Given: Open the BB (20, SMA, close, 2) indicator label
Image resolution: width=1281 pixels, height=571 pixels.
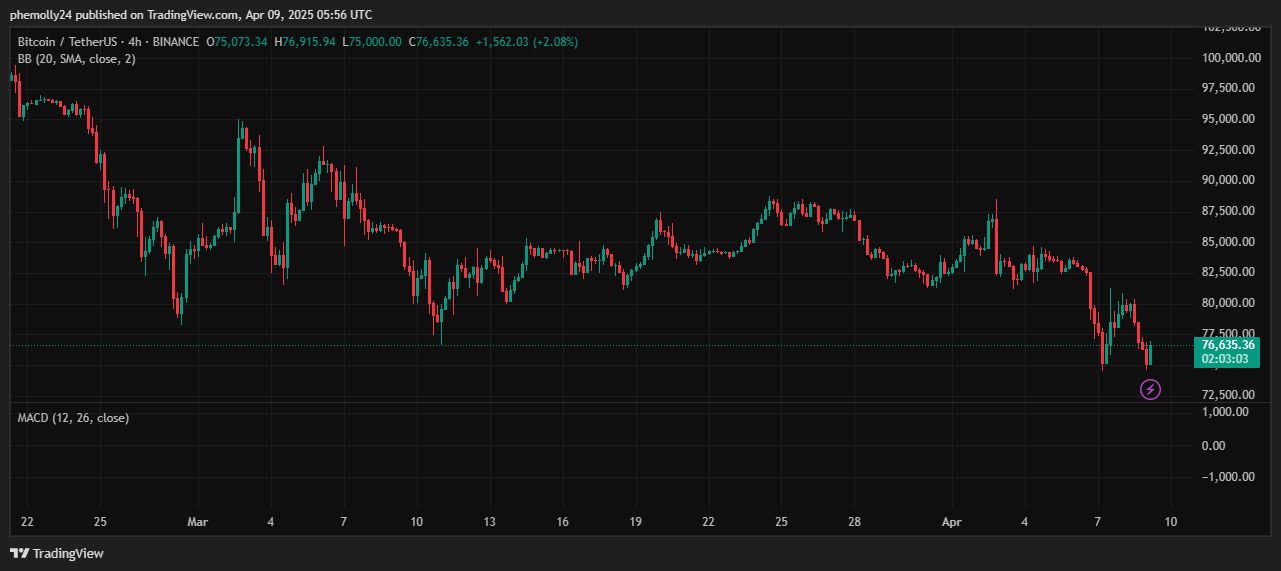Looking at the screenshot, I should (77, 60).
